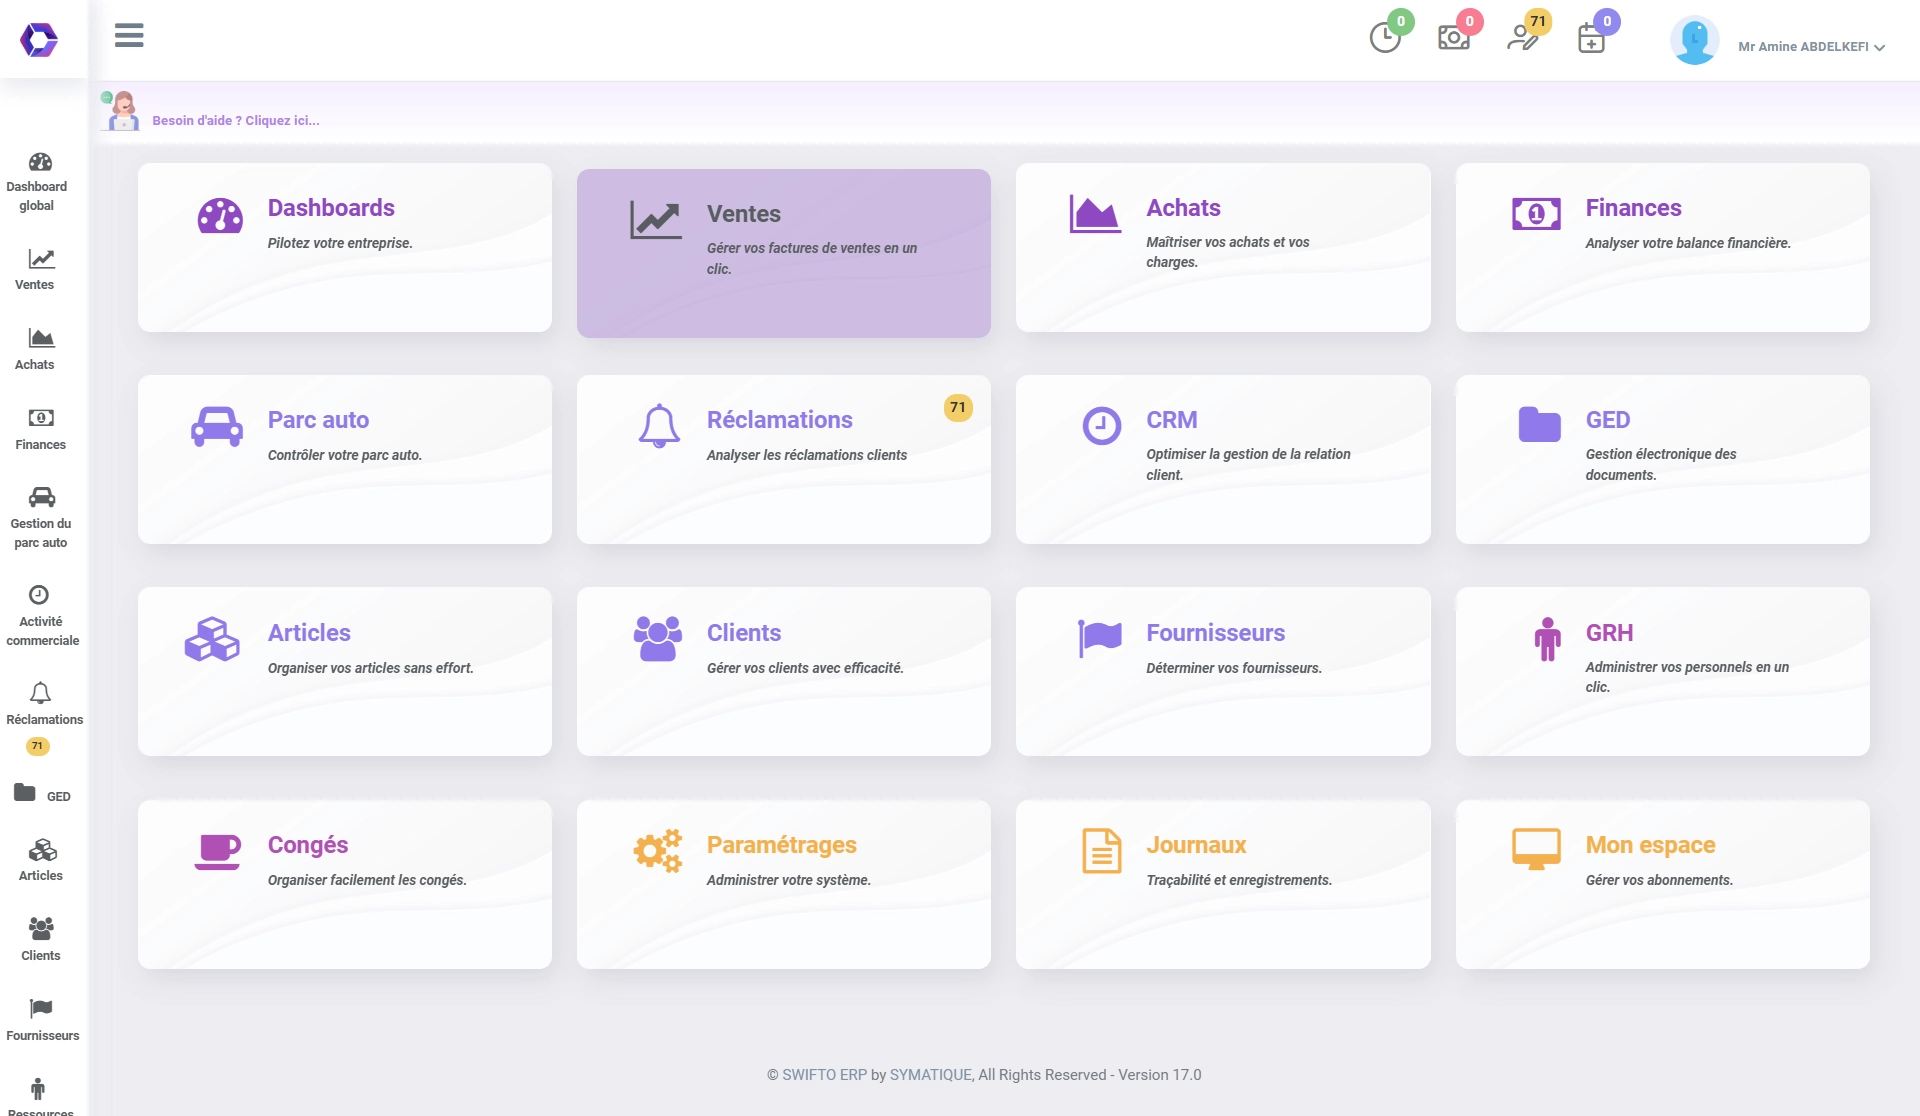This screenshot has height=1116, width=1920.
Task: Open Dashboard global in sidebar
Action: point(40,182)
